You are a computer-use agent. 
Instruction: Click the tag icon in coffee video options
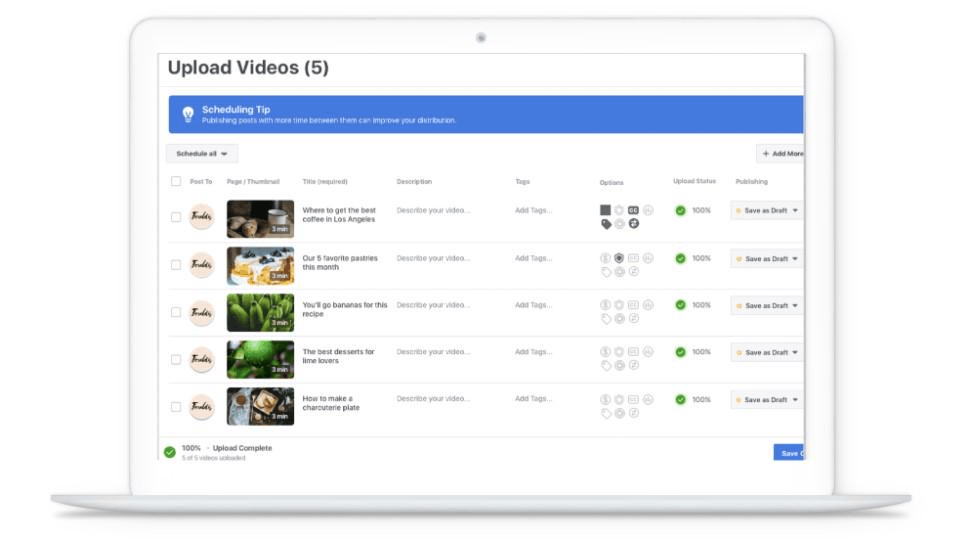click(606, 224)
